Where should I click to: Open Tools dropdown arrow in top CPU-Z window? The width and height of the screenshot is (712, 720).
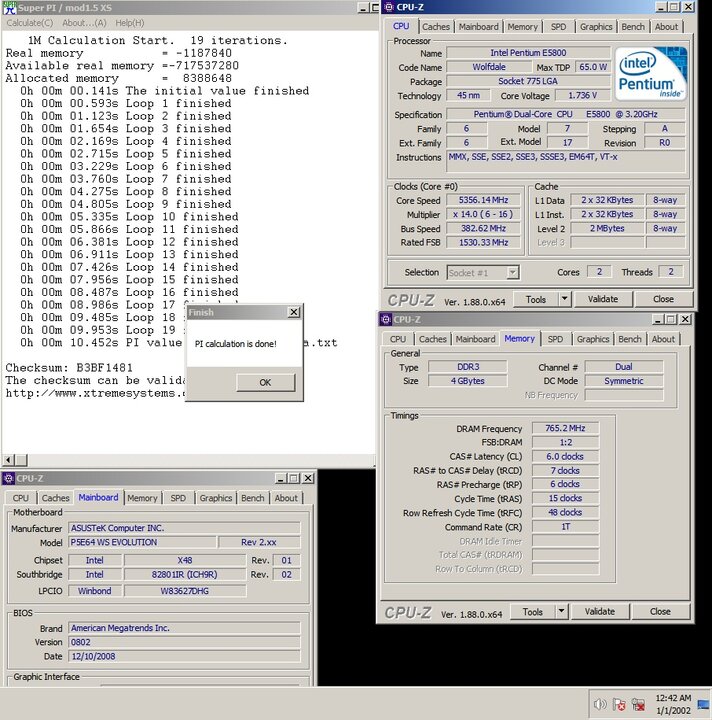point(565,299)
